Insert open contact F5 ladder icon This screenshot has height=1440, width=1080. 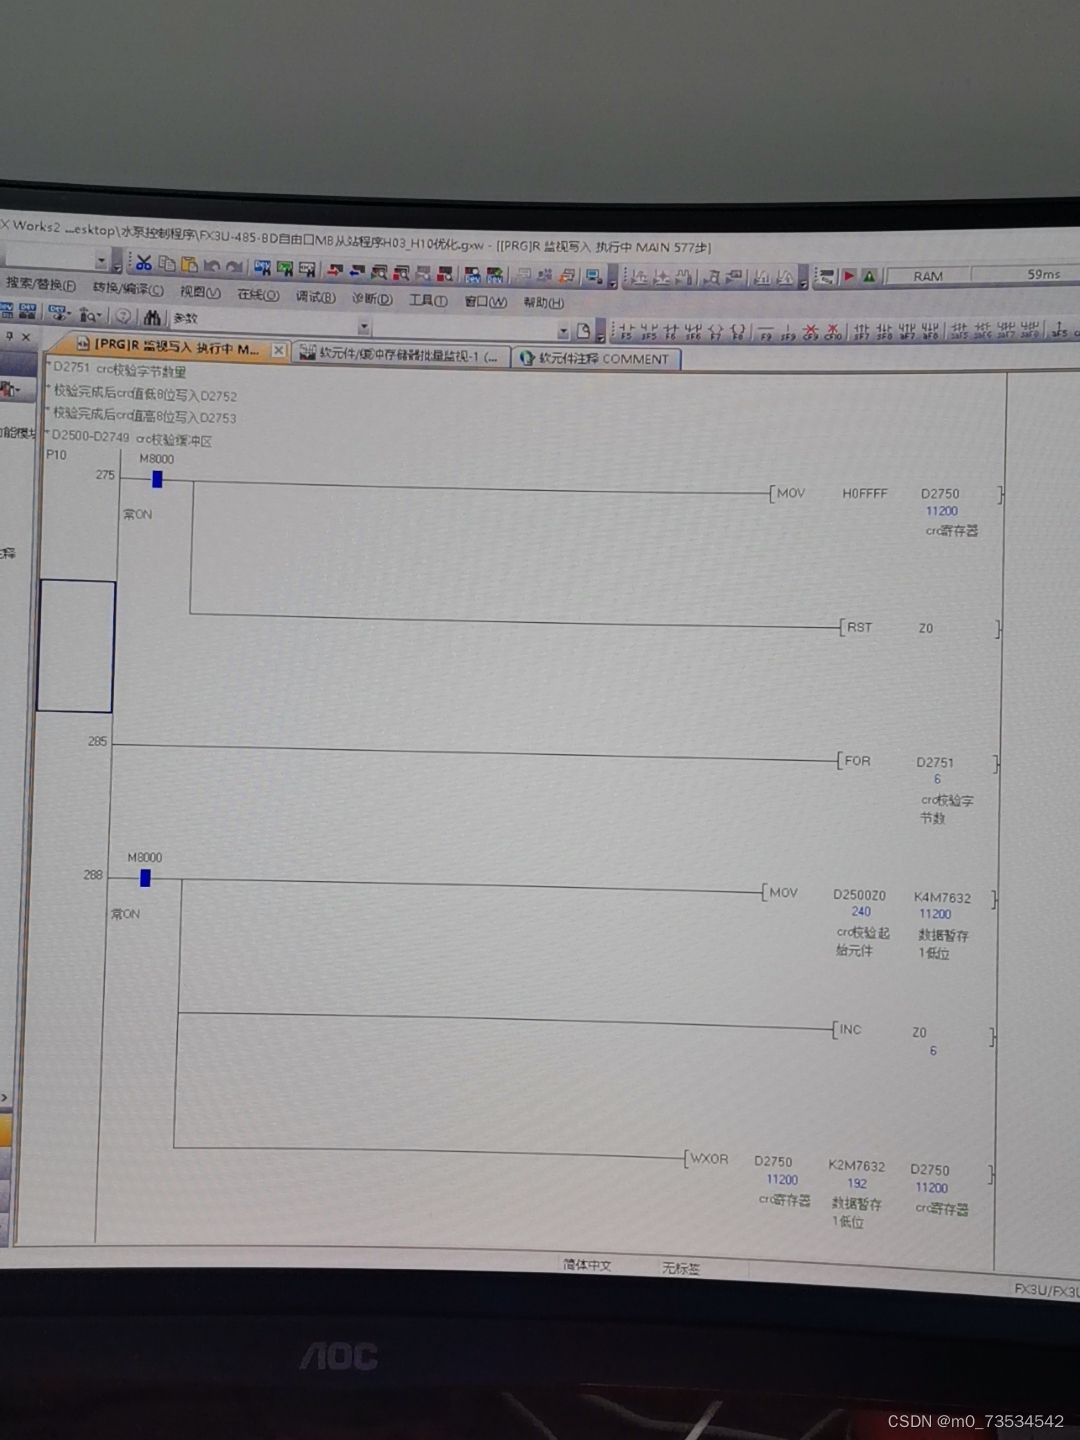click(627, 331)
